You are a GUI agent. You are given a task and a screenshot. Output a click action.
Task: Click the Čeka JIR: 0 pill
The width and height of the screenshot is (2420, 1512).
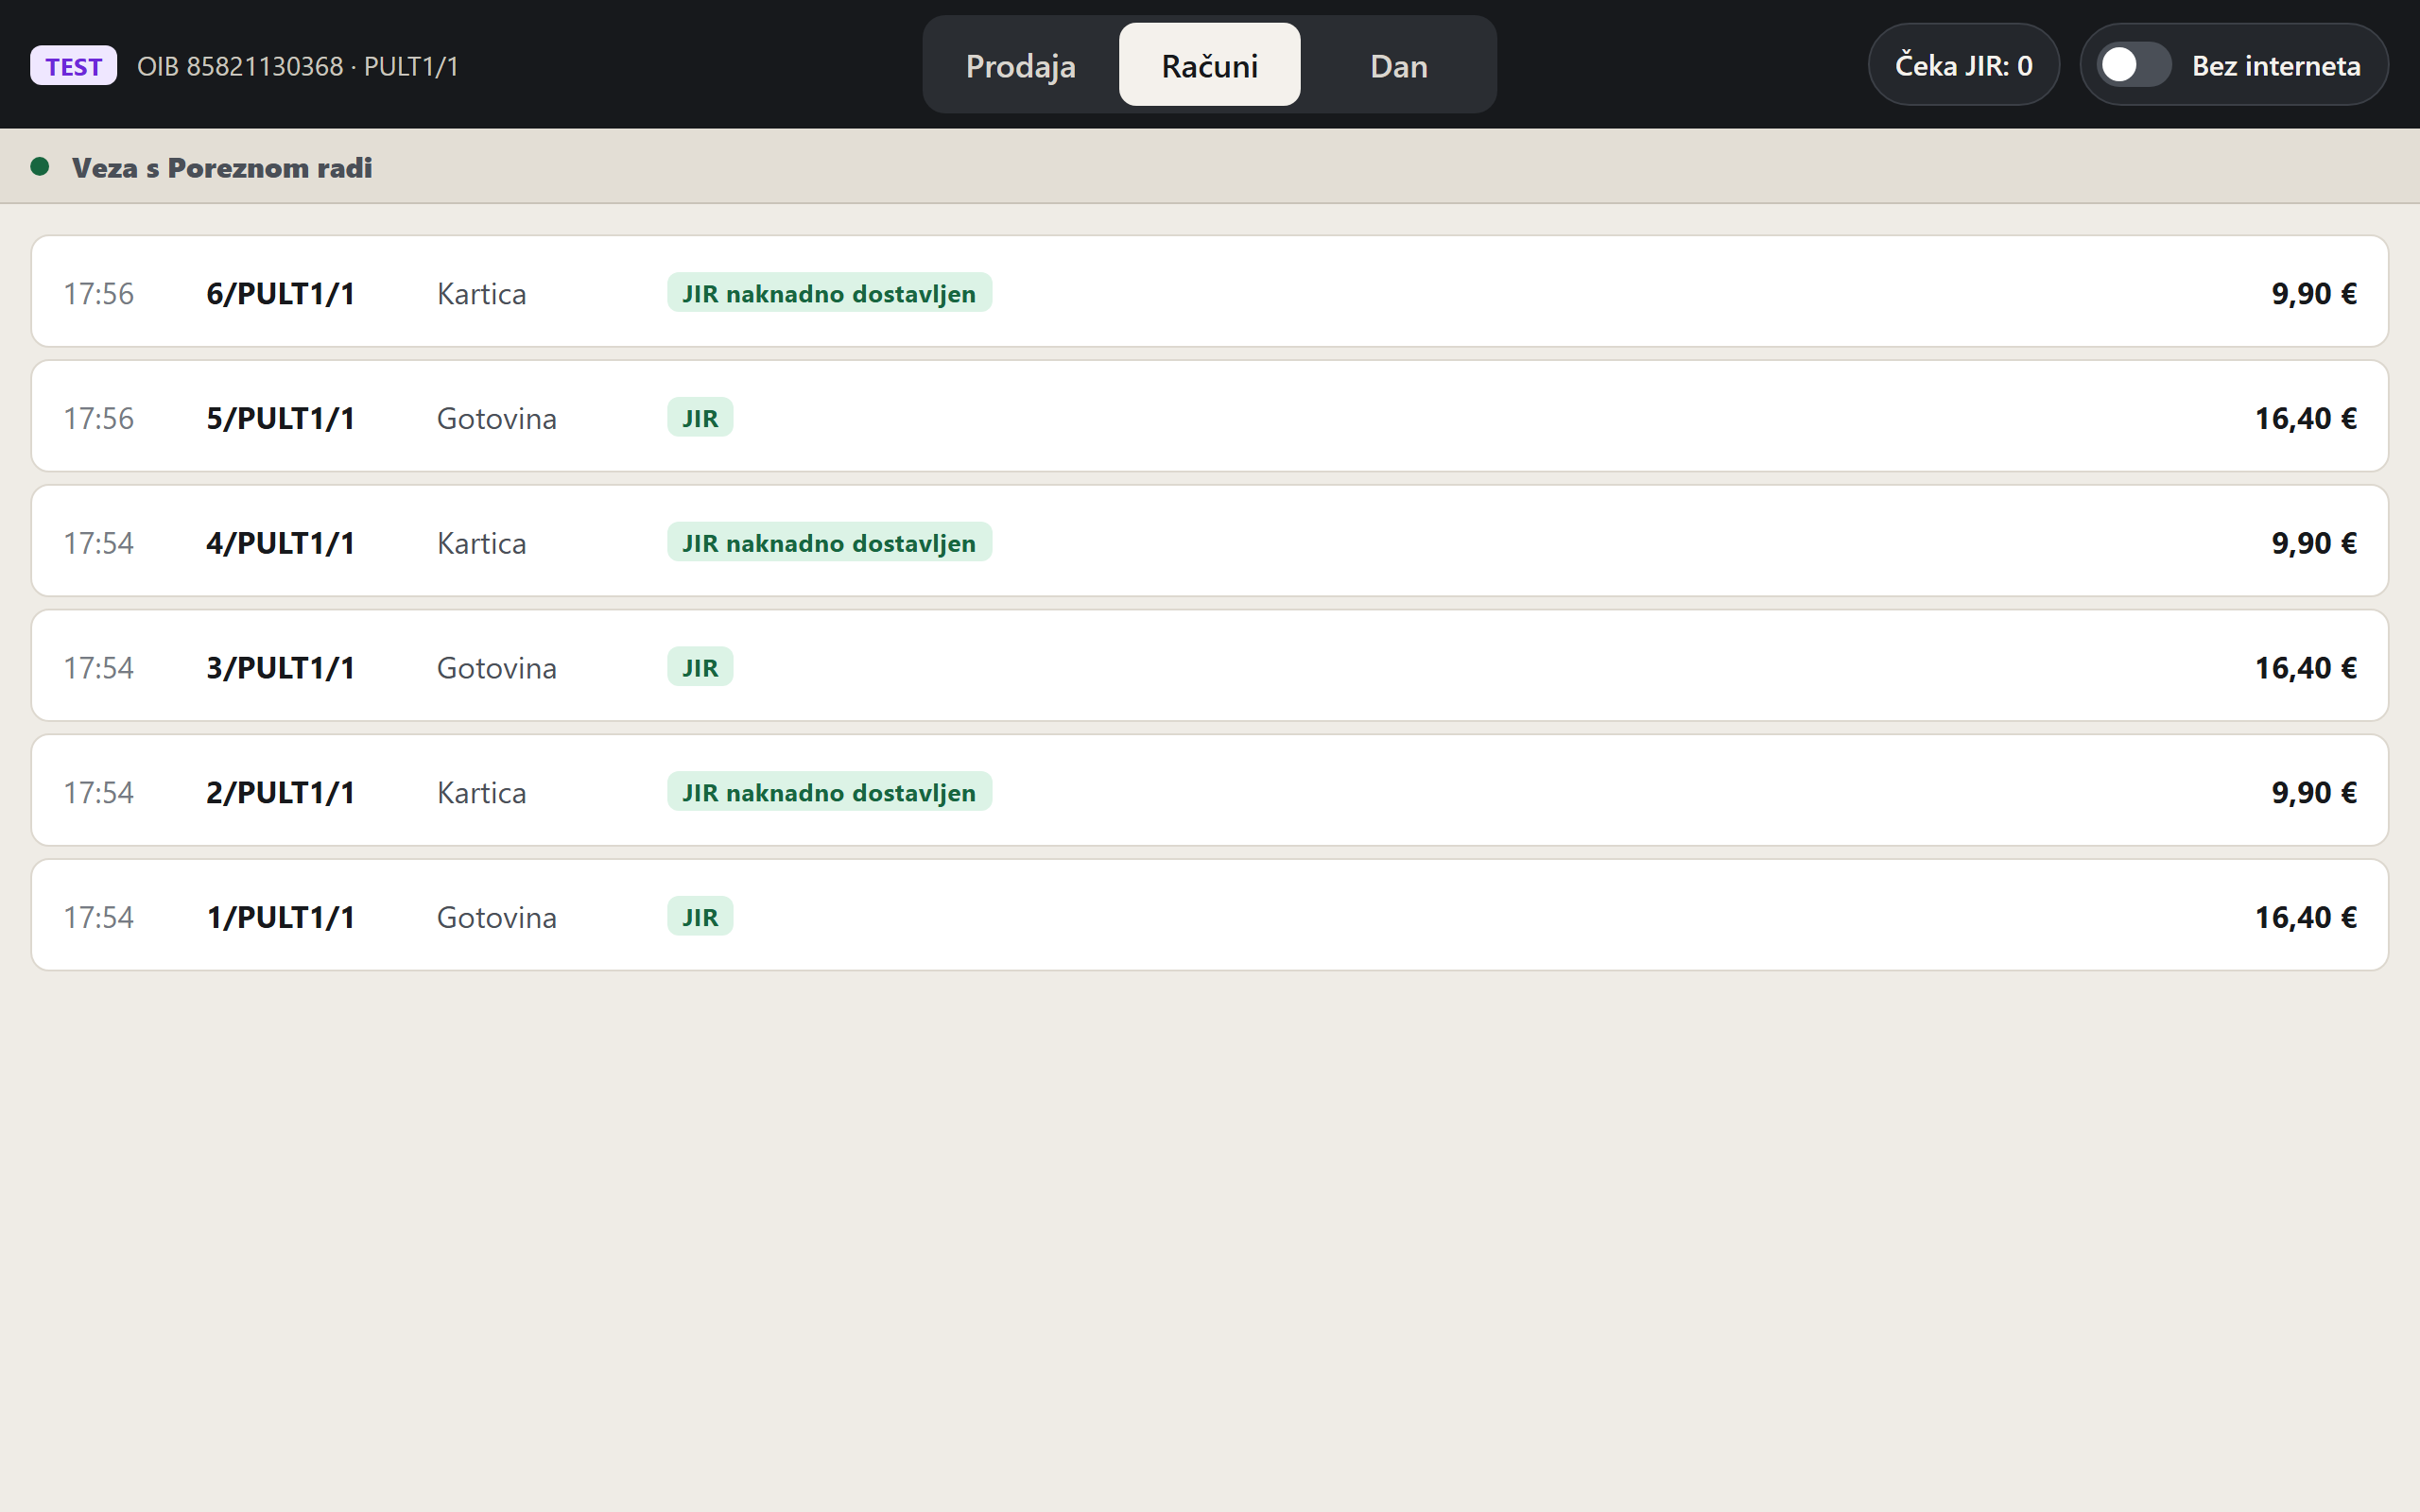tap(1963, 65)
